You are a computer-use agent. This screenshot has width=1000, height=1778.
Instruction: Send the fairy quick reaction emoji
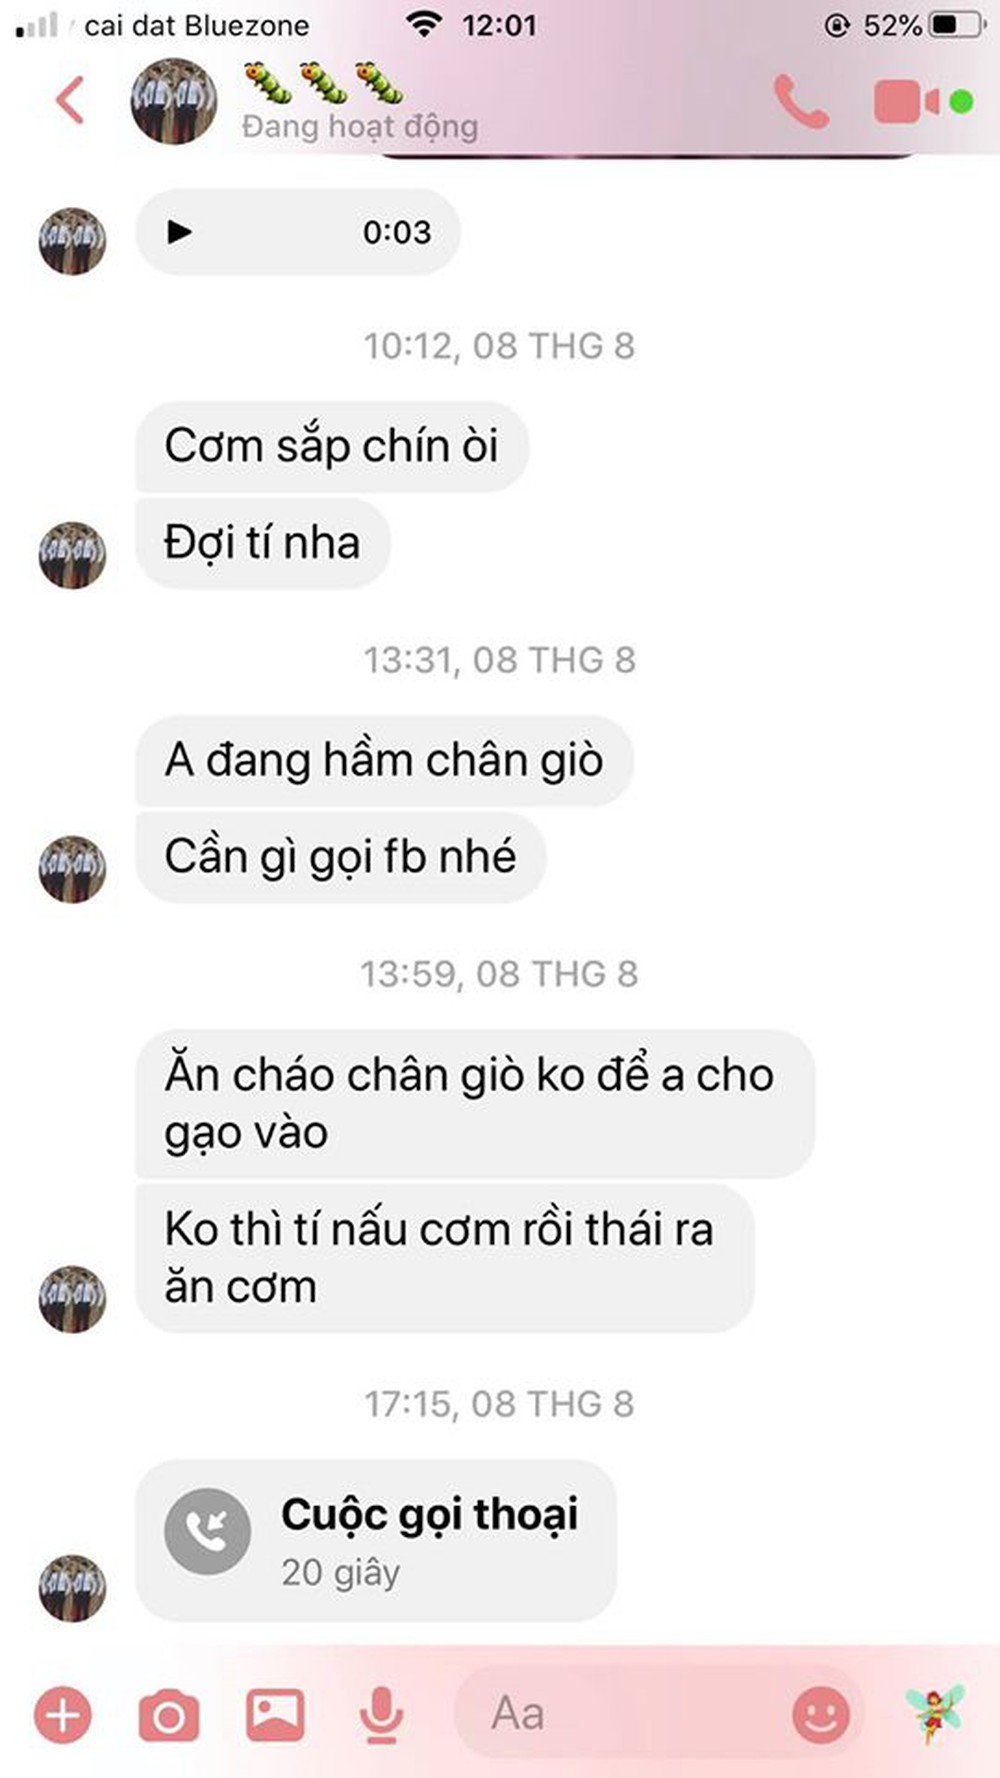pos(934,1713)
